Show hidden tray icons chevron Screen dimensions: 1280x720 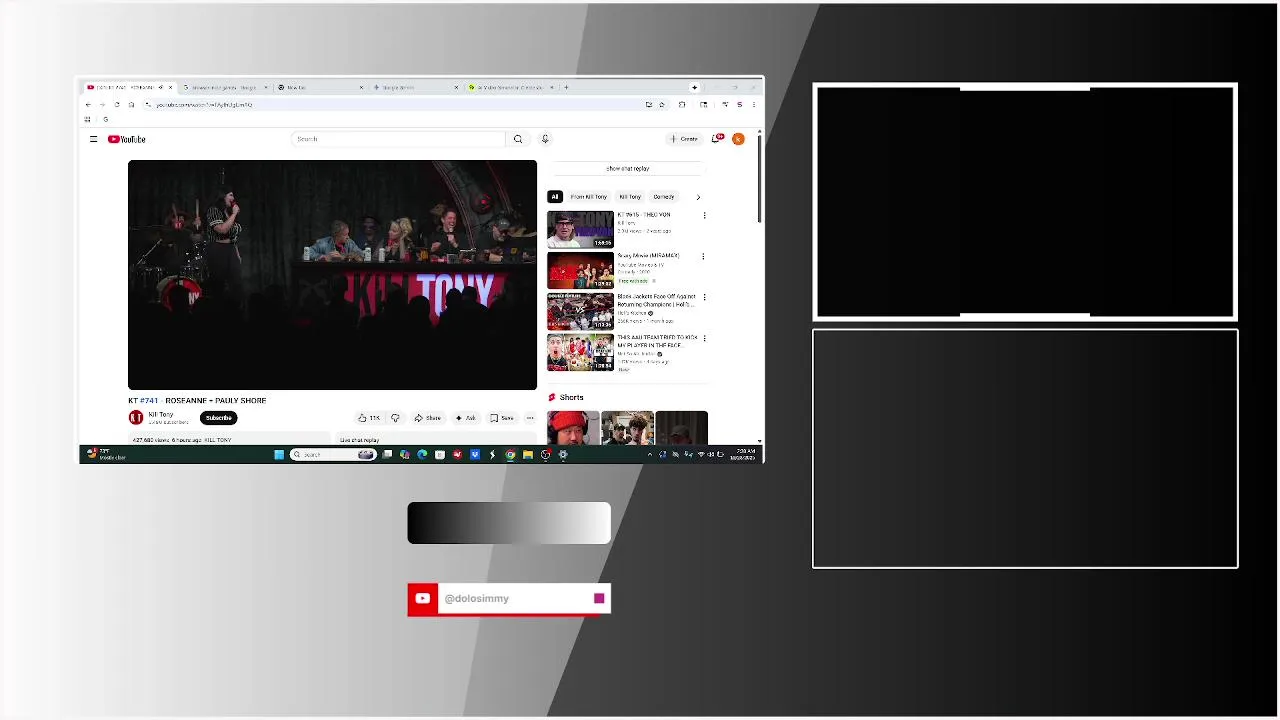click(x=650, y=455)
